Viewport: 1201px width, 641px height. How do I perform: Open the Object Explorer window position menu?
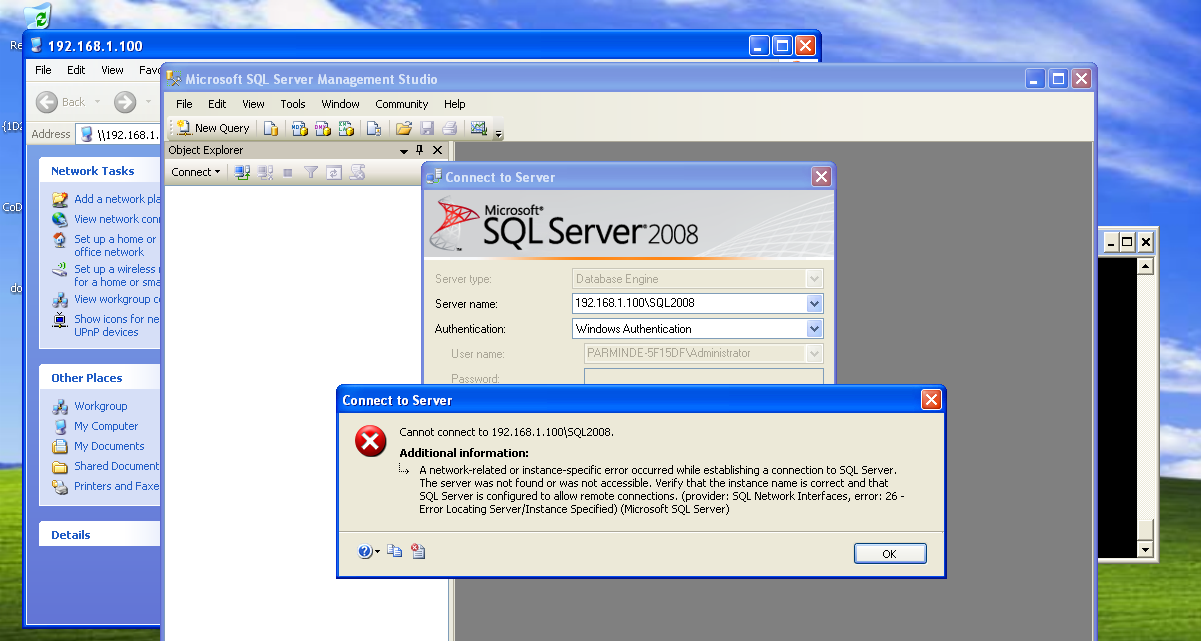[404, 150]
